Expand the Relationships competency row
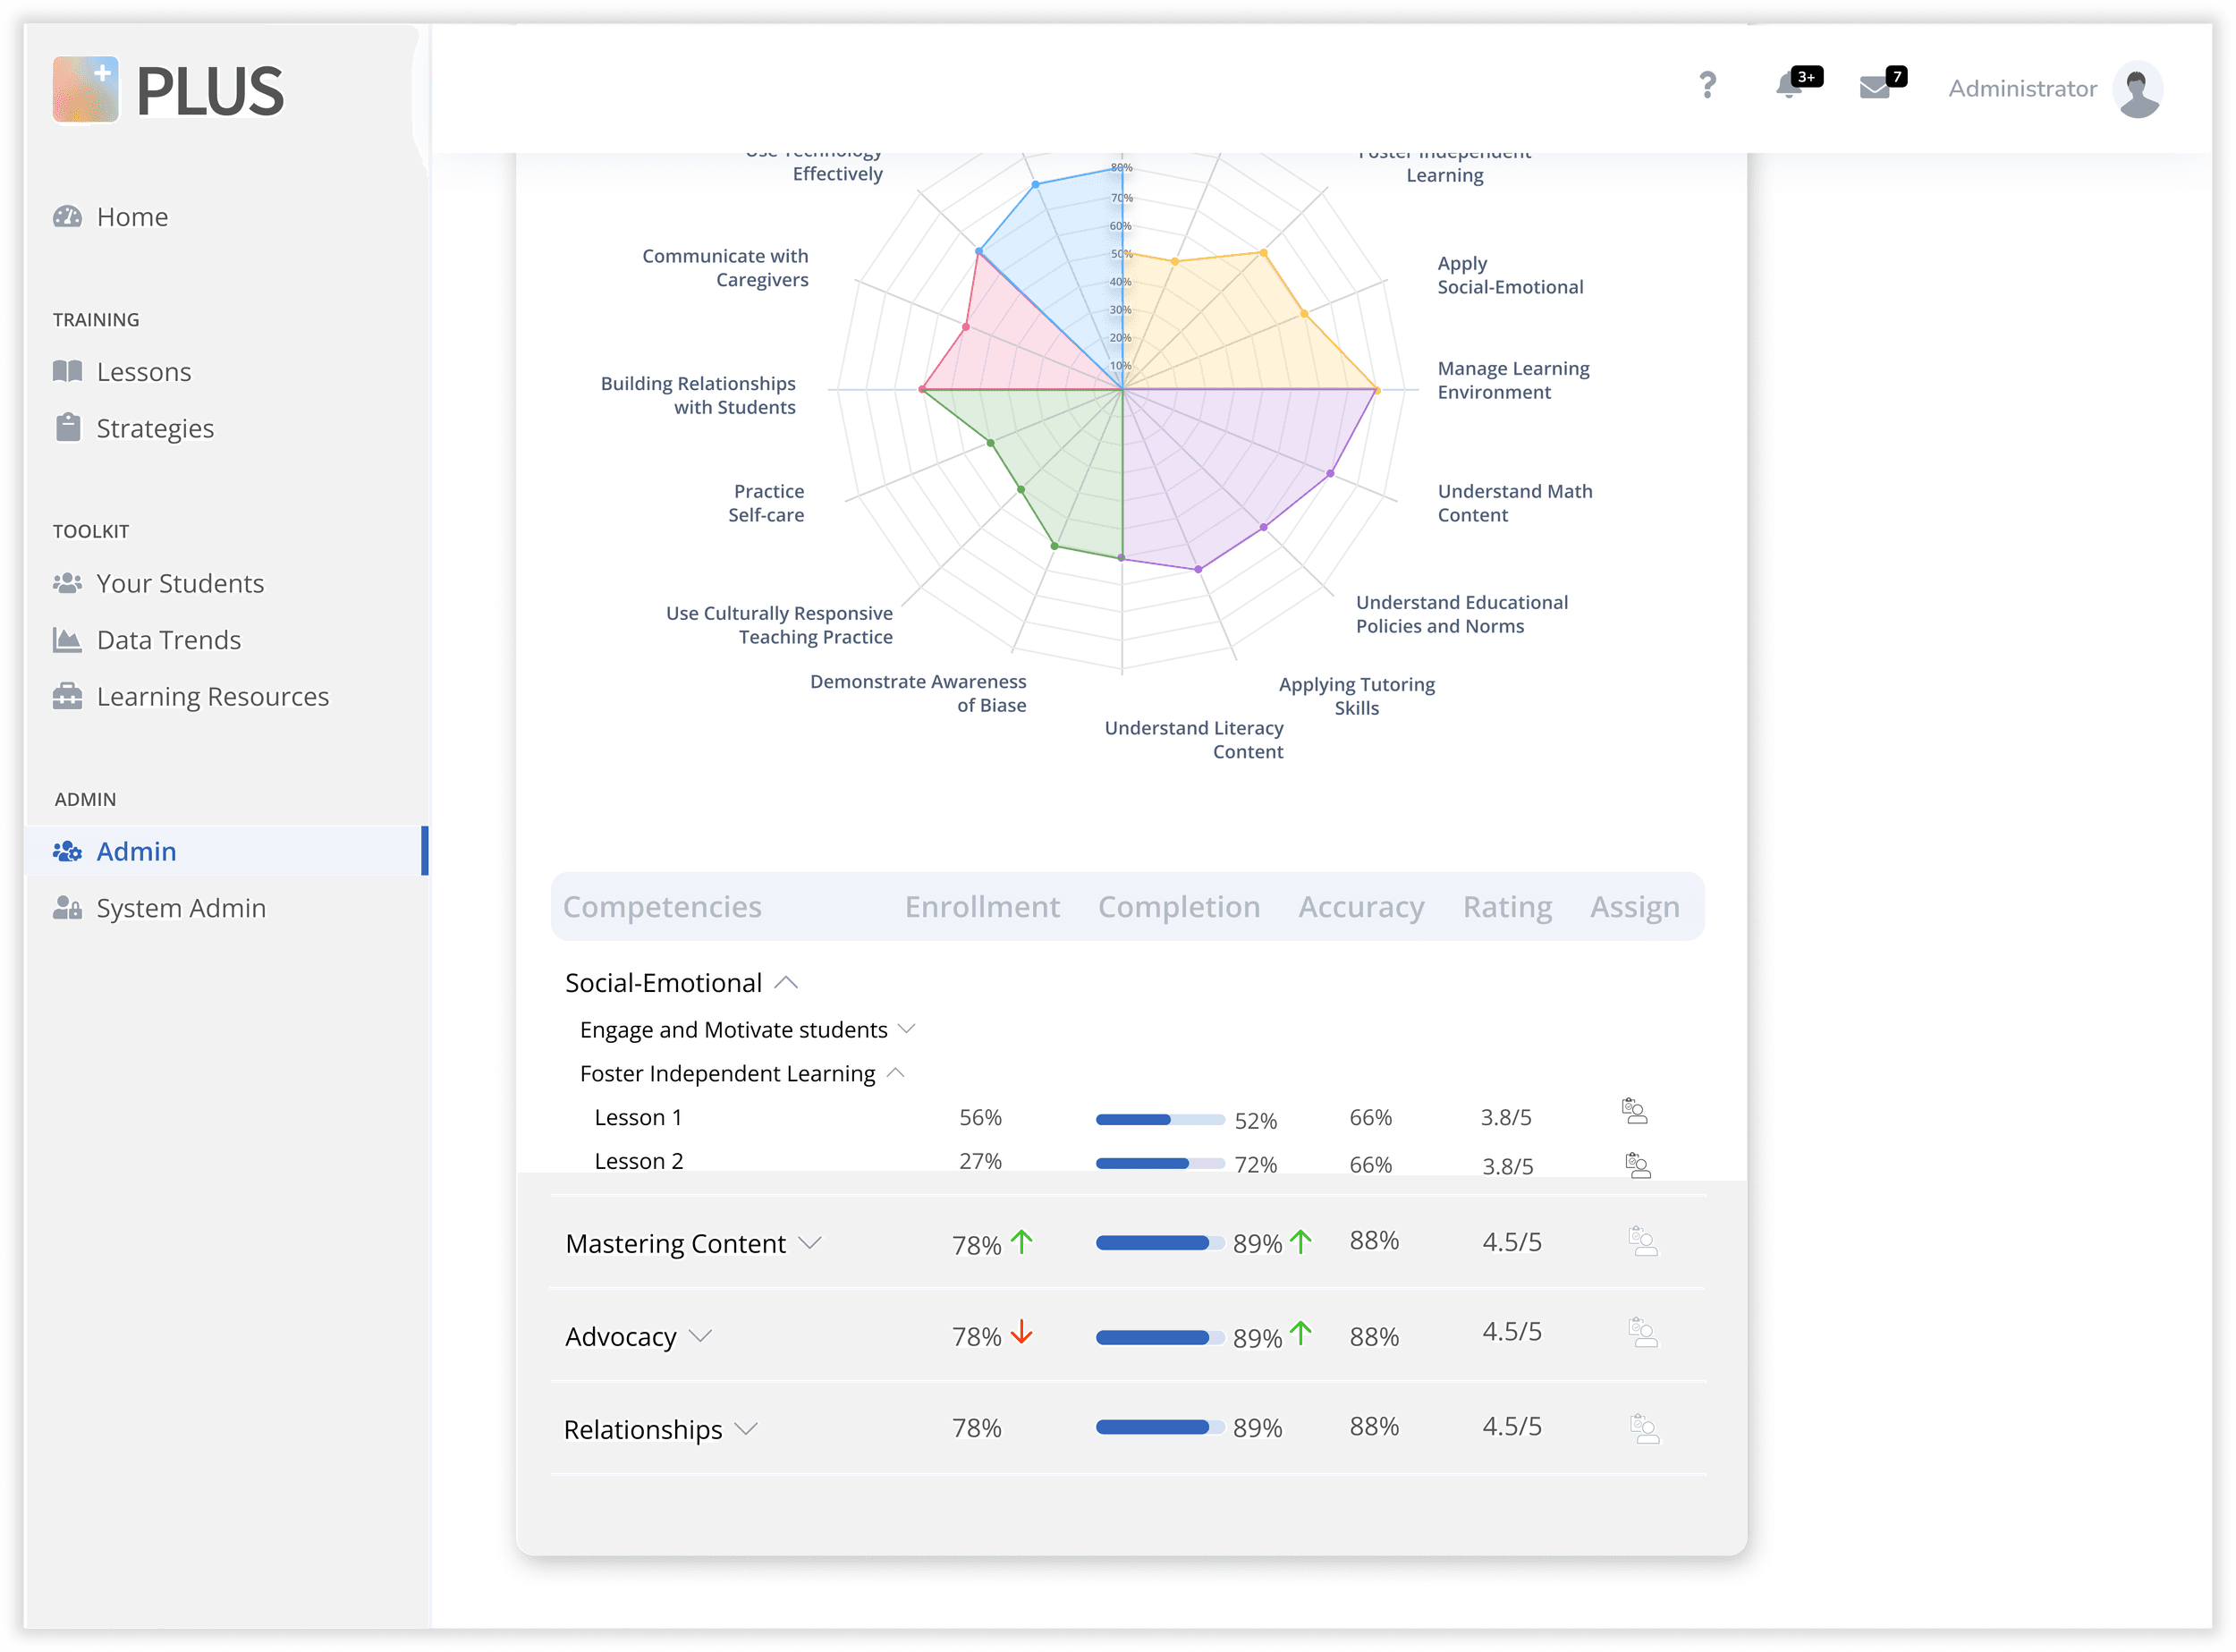The image size is (2236, 1652). (x=746, y=1429)
